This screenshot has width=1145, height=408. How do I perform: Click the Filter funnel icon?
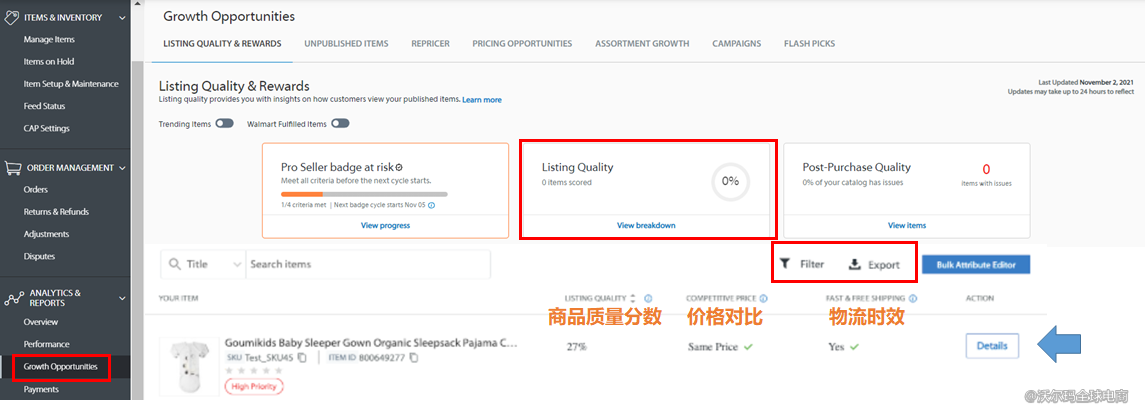point(784,264)
